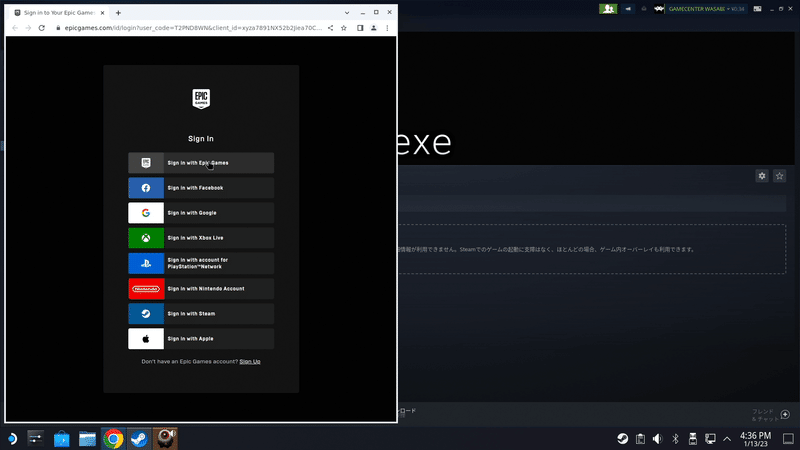This screenshot has width=800, height=450.
Task: Choose Sign in with Facebook
Action: [x=201, y=188]
